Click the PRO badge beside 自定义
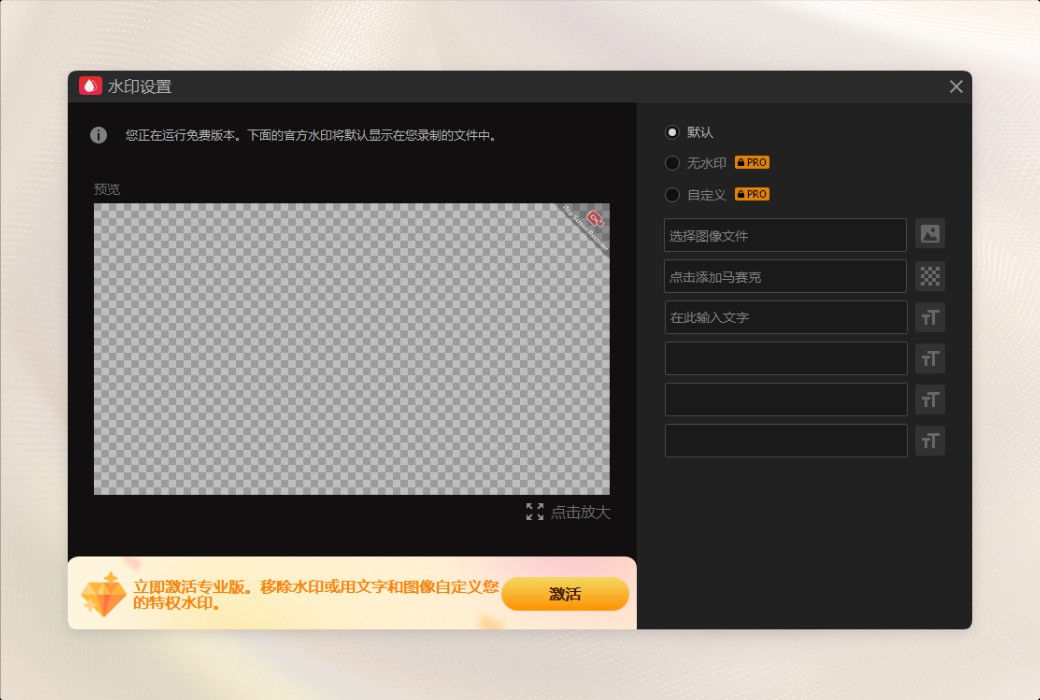This screenshot has height=700, width=1040. pyautogui.click(x=752, y=194)
